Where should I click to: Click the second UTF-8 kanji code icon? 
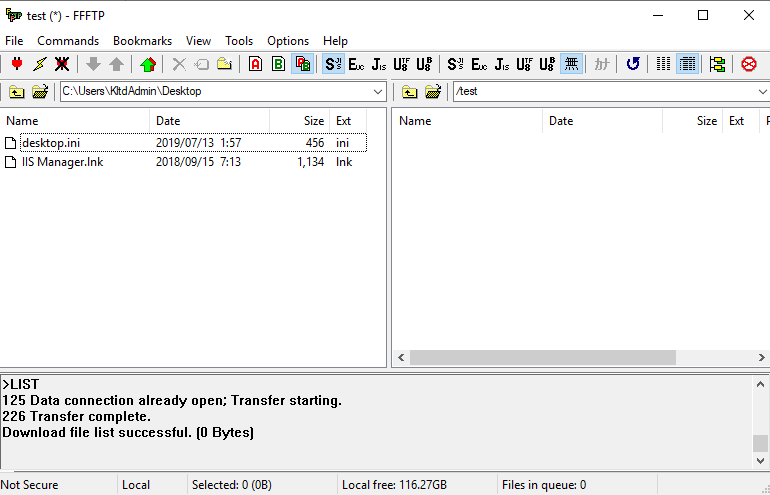coord(524,64)
